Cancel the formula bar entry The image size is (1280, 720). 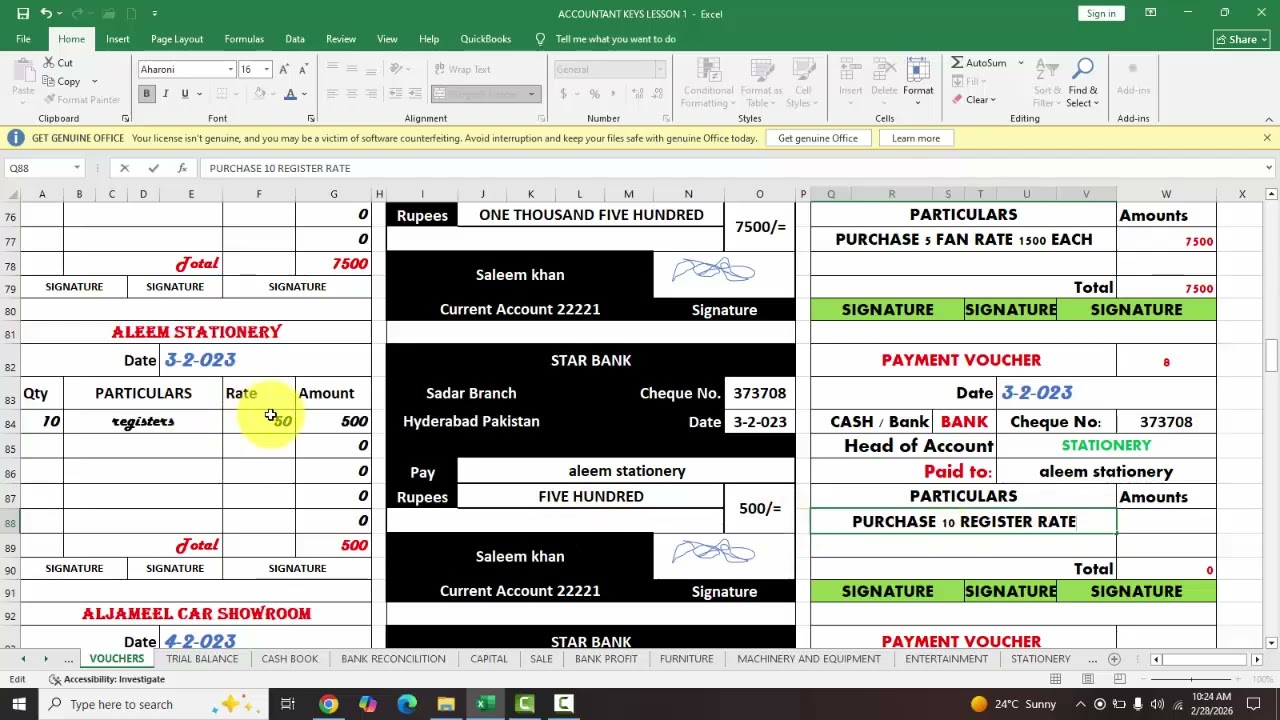click(124, 168)
